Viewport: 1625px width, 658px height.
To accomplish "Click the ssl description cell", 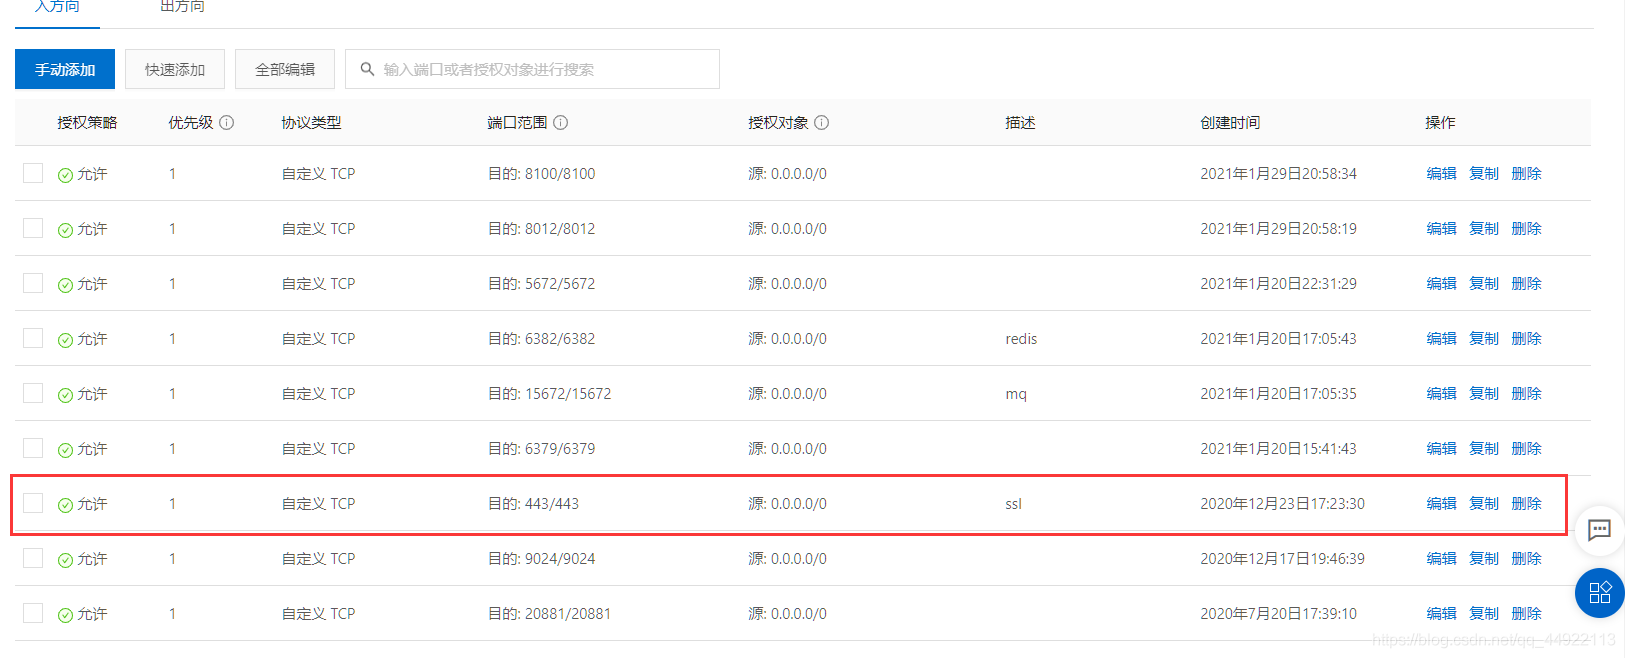I will tap(1013, 503).
